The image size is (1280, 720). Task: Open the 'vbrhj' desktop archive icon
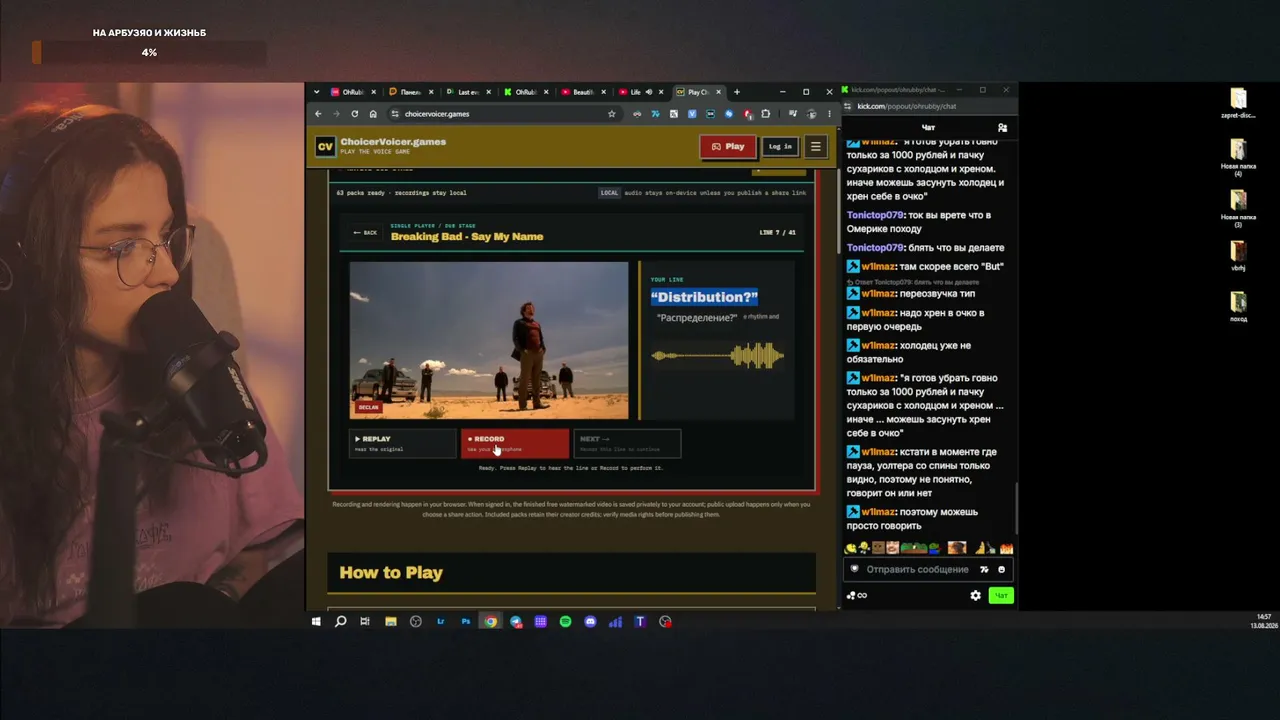tap(1238, 257)
